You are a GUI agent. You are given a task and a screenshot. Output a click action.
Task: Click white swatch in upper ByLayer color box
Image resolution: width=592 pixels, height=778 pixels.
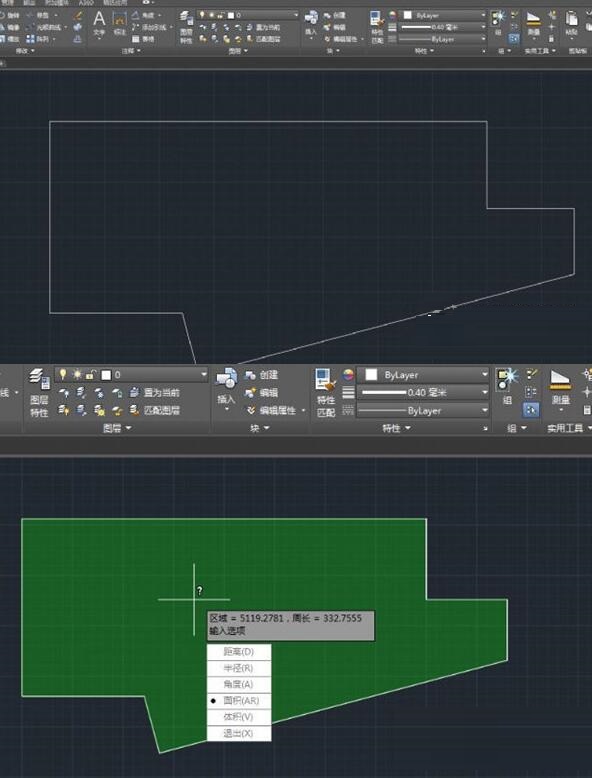click(407, 15)
